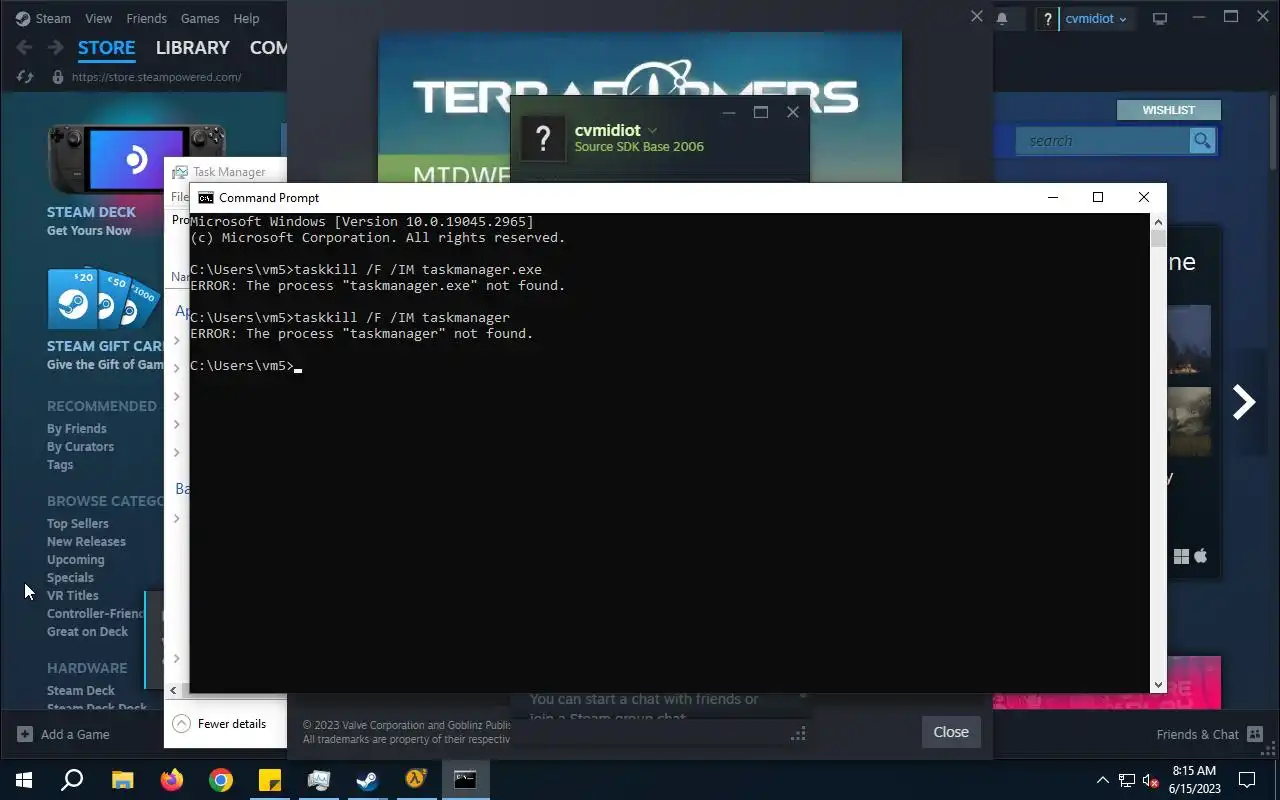This screenshot has height=800, width=1280.
Task: Open the Tags recommendation link
Action: coord(60,464)
